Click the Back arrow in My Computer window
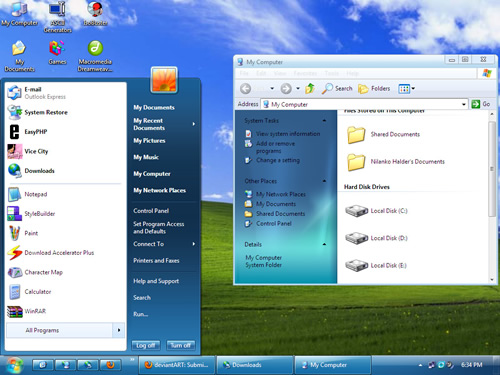The width and height of the screenshot is (500, 375). tap(246, 88)
